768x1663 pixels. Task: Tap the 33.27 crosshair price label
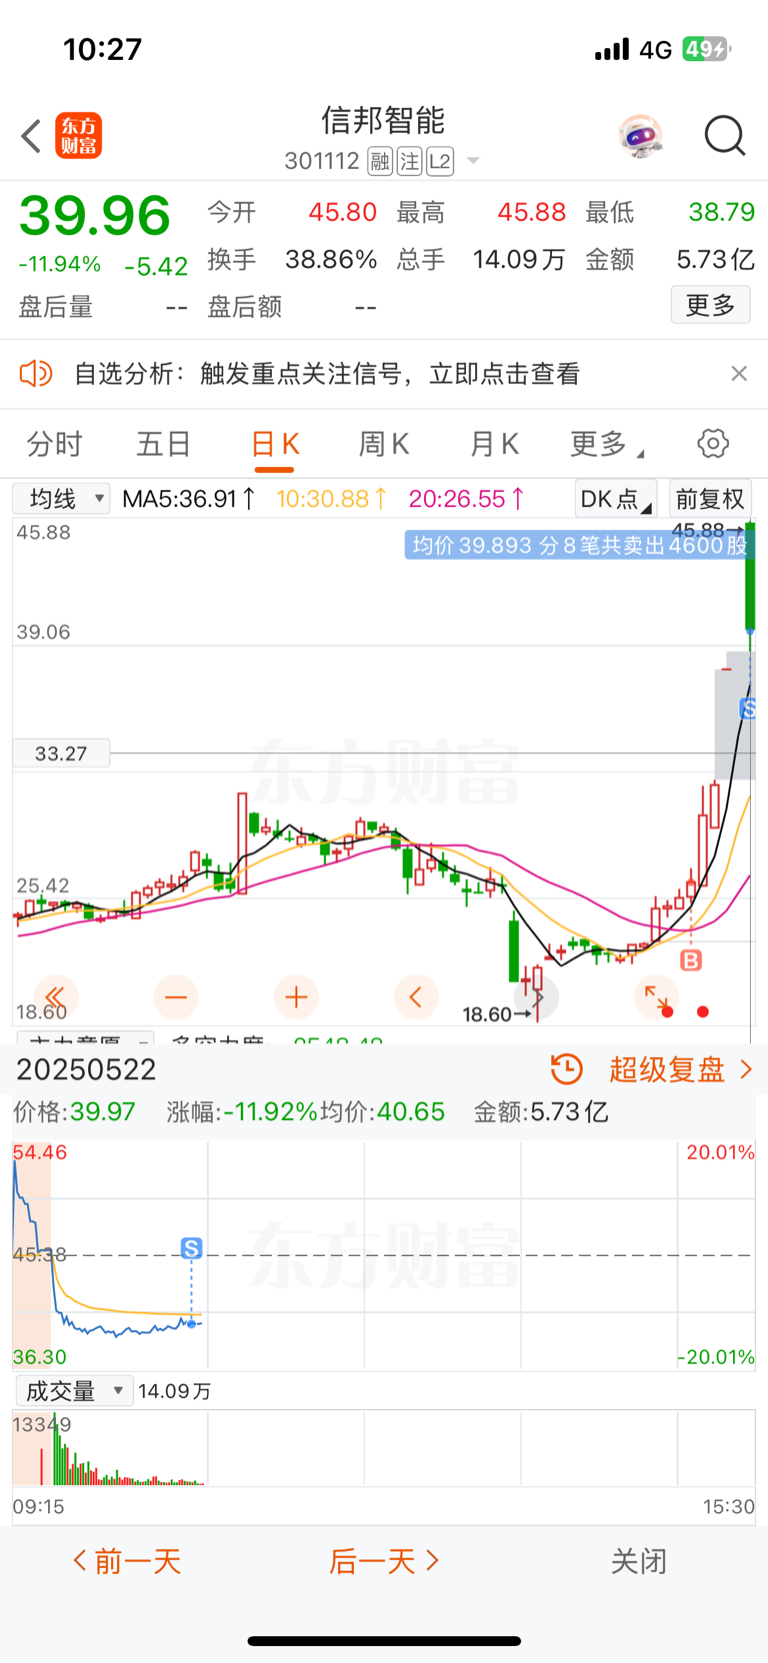[x=61, y=753]
